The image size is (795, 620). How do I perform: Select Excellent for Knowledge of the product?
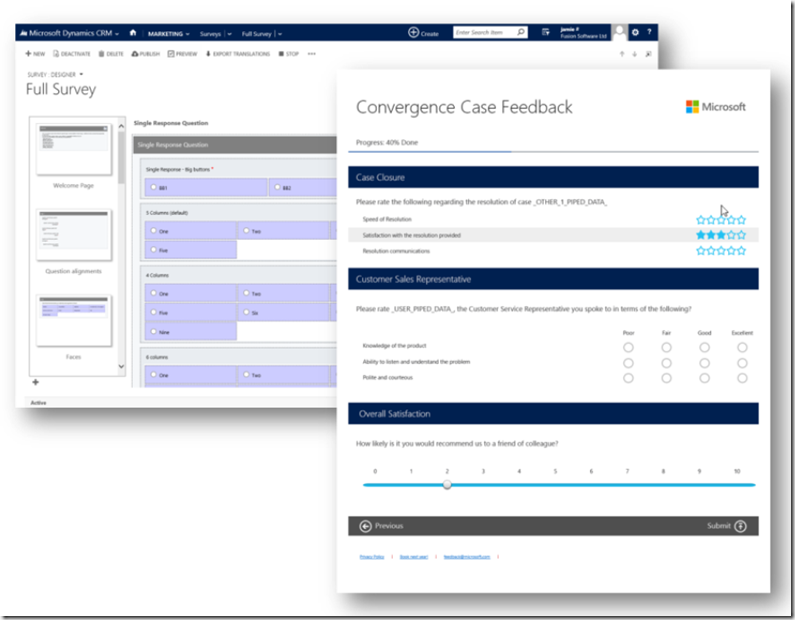coord(742,347)
